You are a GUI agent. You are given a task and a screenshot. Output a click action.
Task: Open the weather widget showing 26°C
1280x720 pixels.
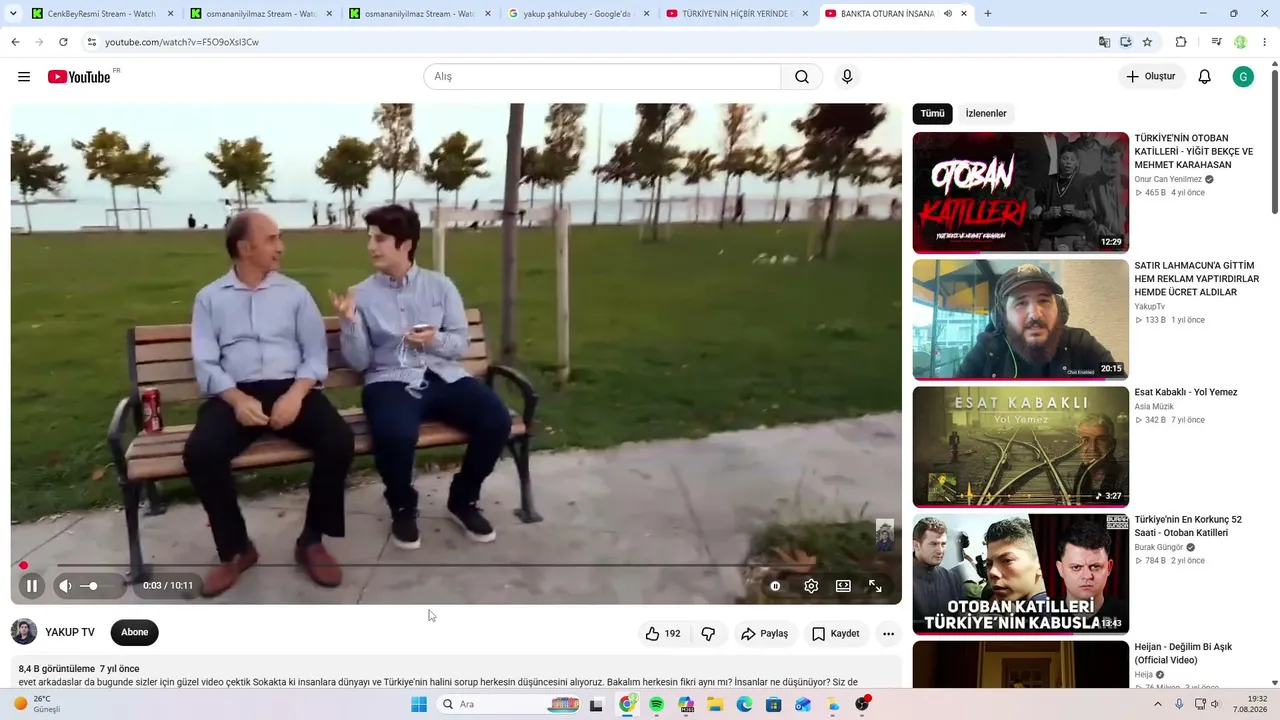(37, 704)
